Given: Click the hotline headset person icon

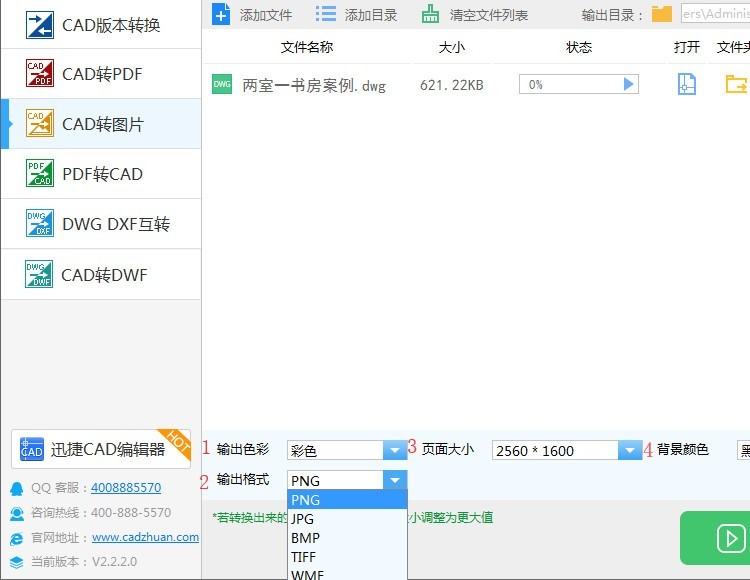Looking at the screenshot, I should (x=17, y=514).
